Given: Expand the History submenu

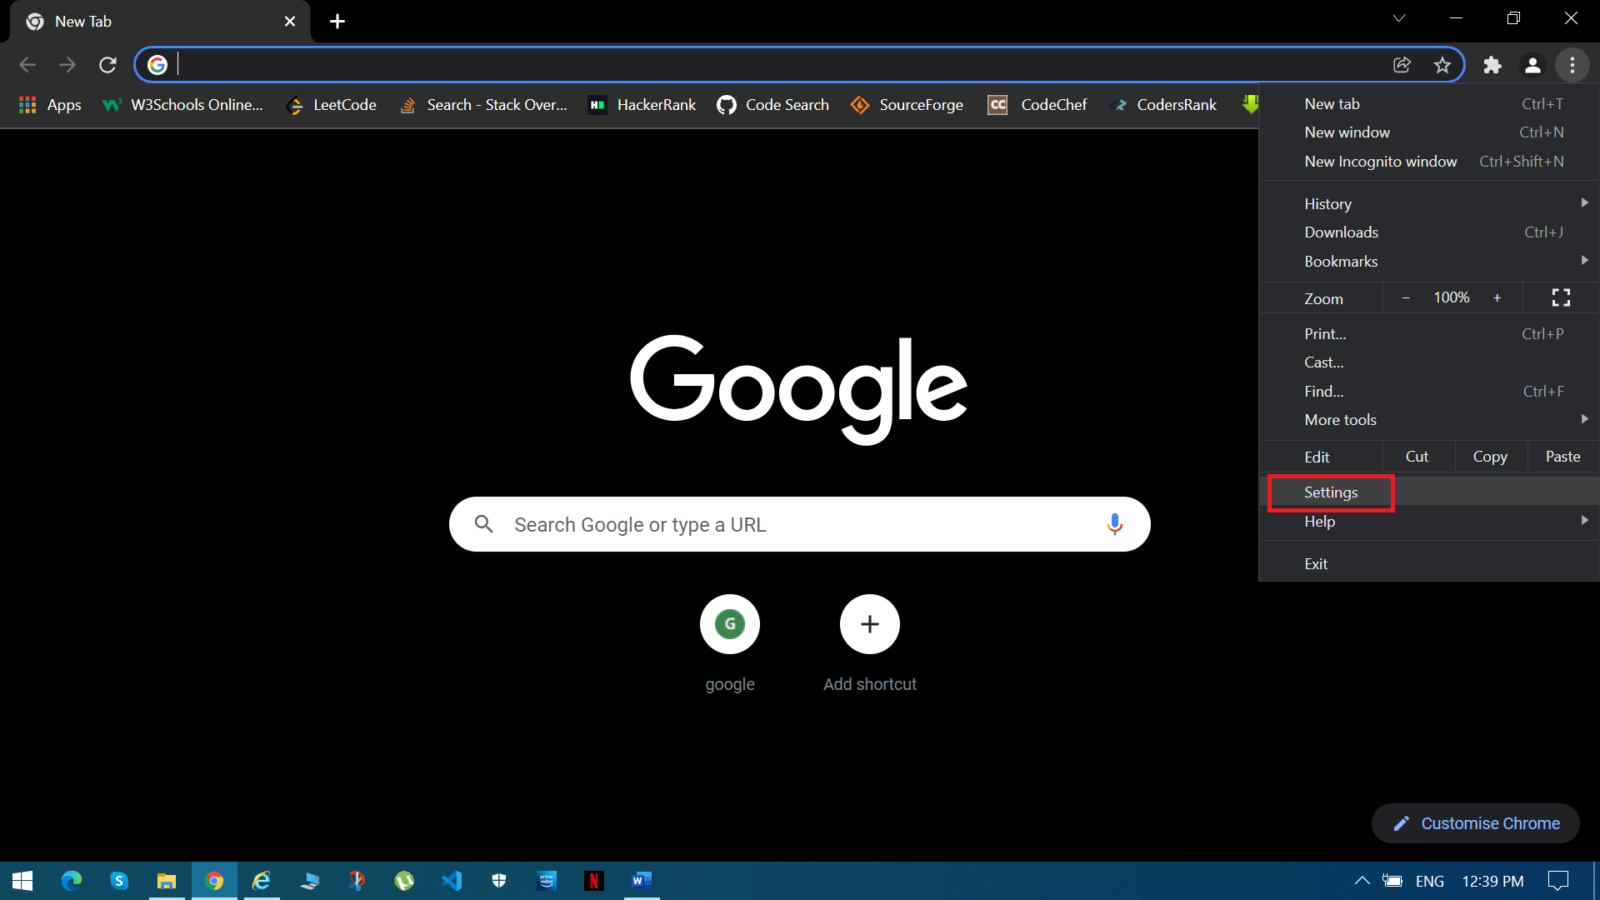Looking at the screenshot, I should (1327, 203).
